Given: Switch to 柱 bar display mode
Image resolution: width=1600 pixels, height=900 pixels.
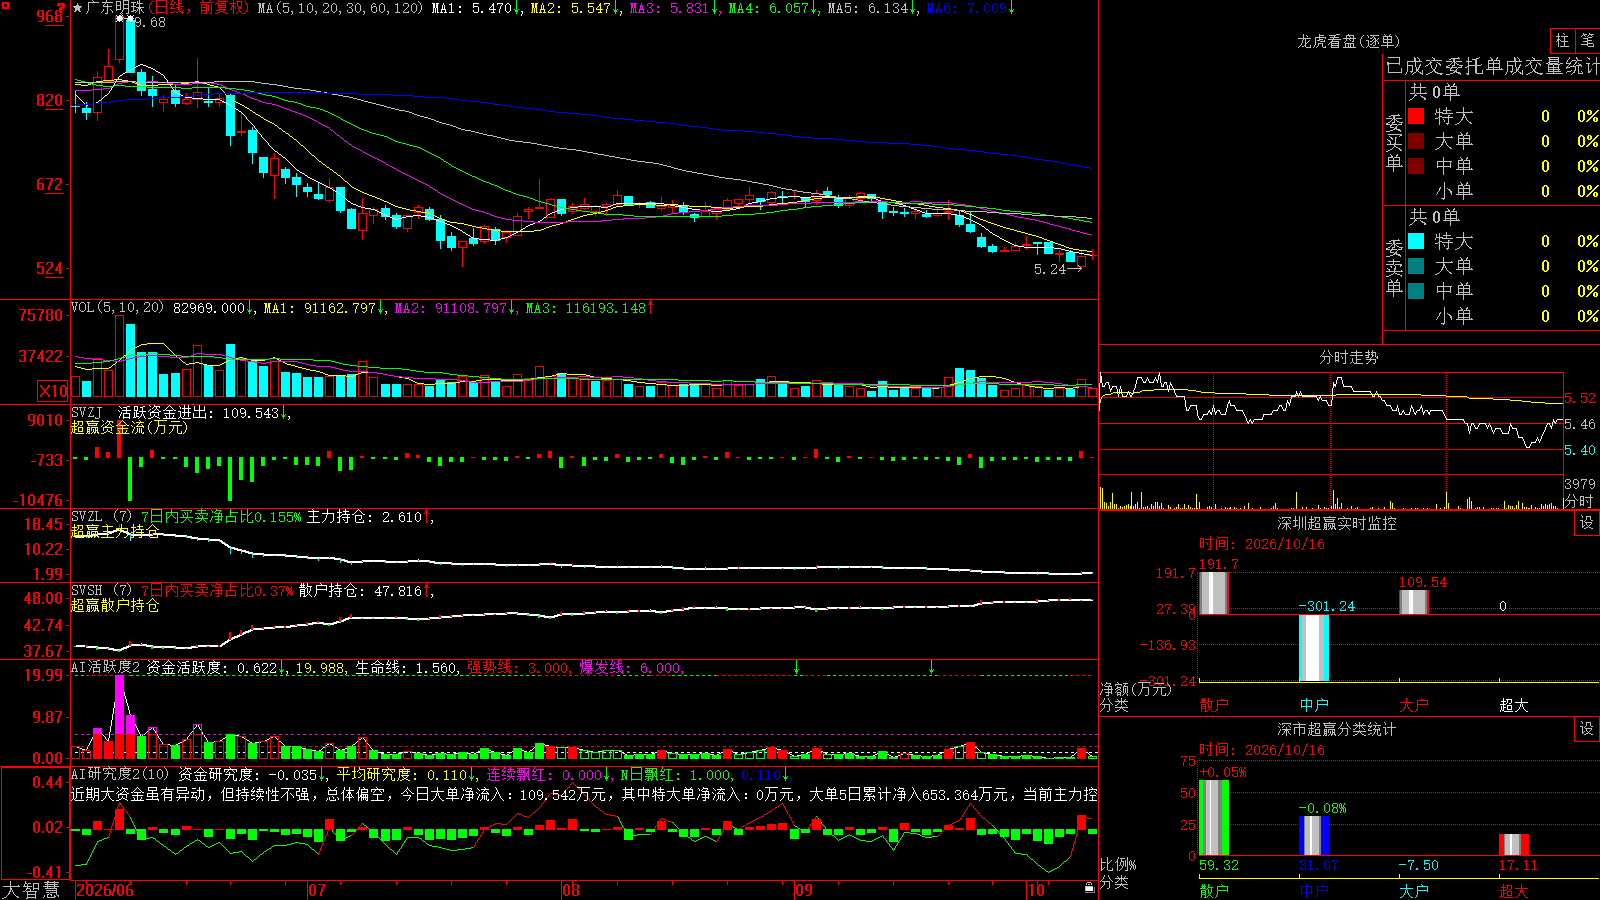Looking at the screenshot, I should 1562,41.
